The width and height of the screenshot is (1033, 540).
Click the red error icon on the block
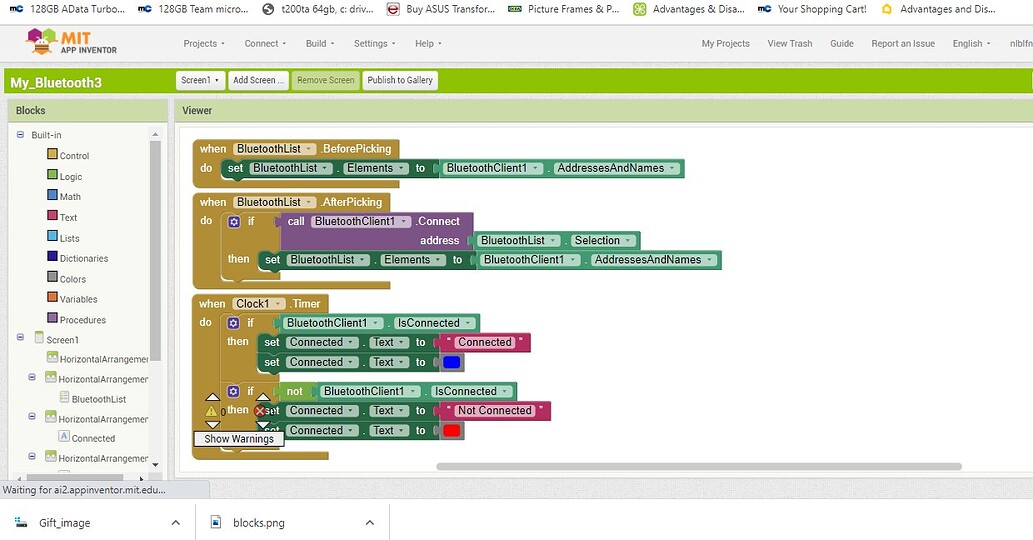coord(260,411)
